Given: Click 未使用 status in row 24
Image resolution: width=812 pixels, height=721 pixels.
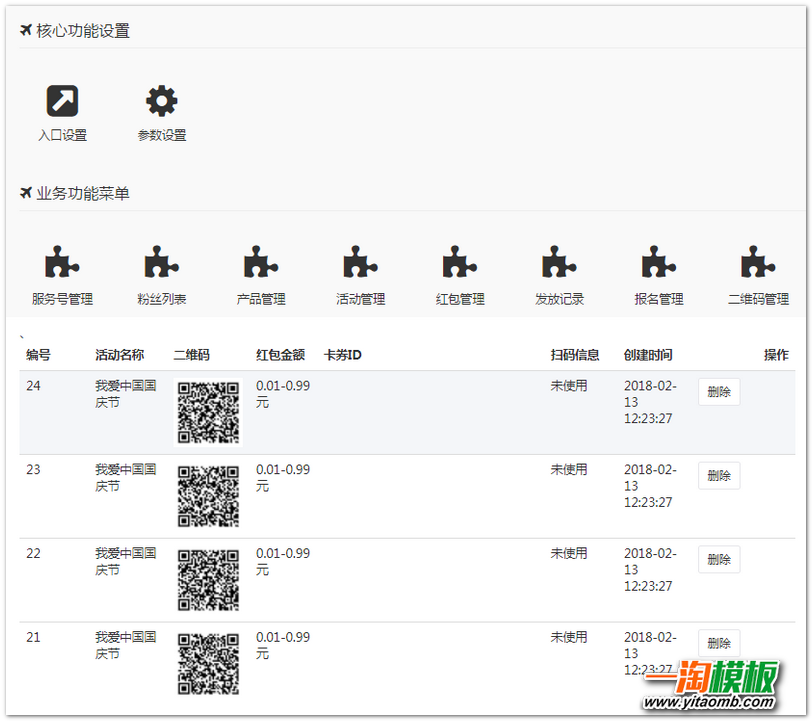Looking at the screenshot, I should point(569,386).
